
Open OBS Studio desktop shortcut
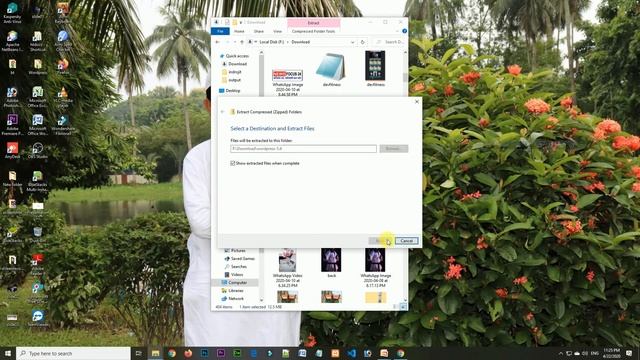[38, 150]
